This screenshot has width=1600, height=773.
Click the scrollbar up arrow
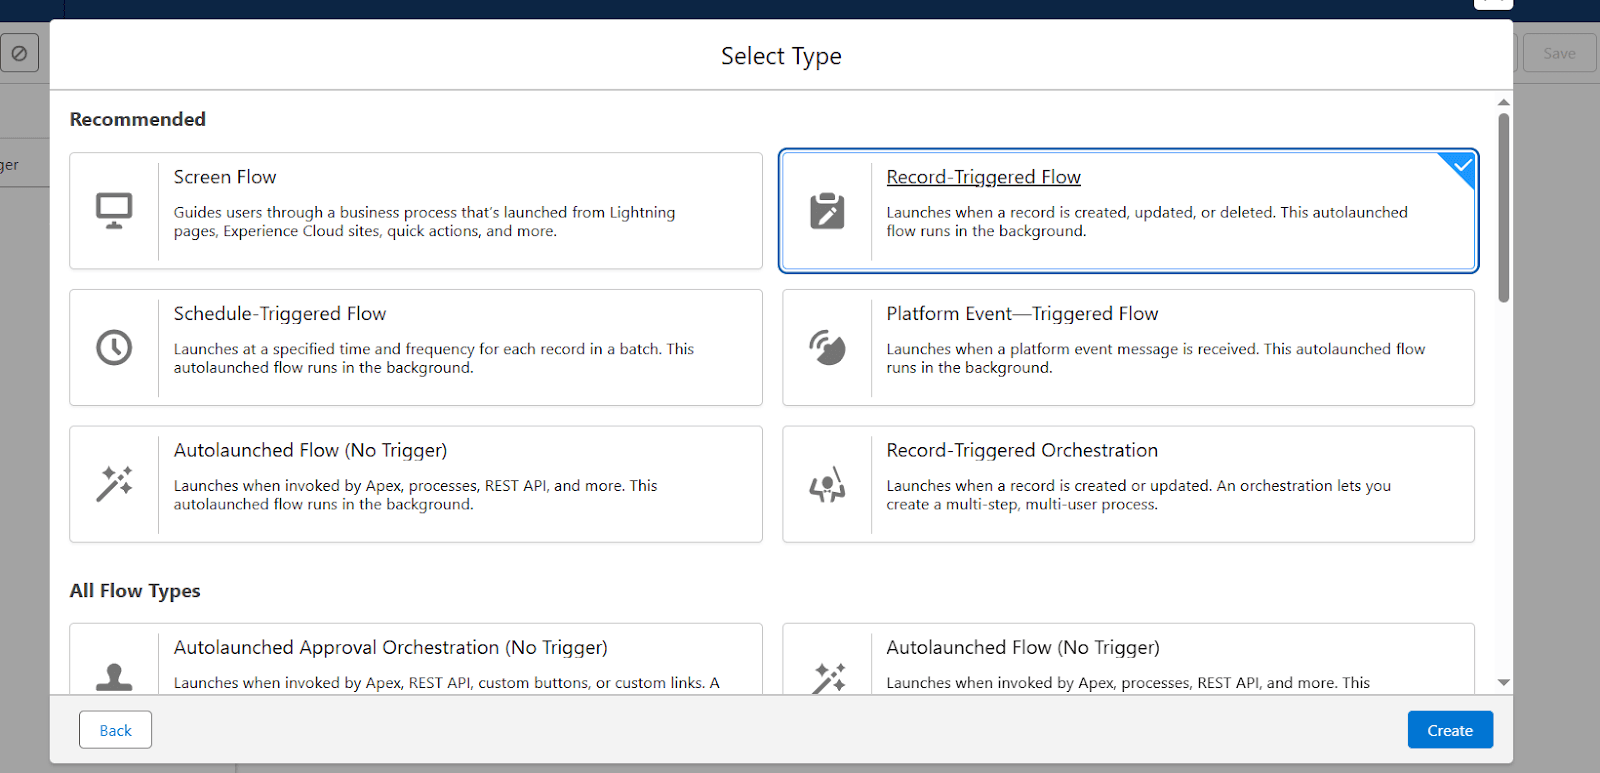1504,102
